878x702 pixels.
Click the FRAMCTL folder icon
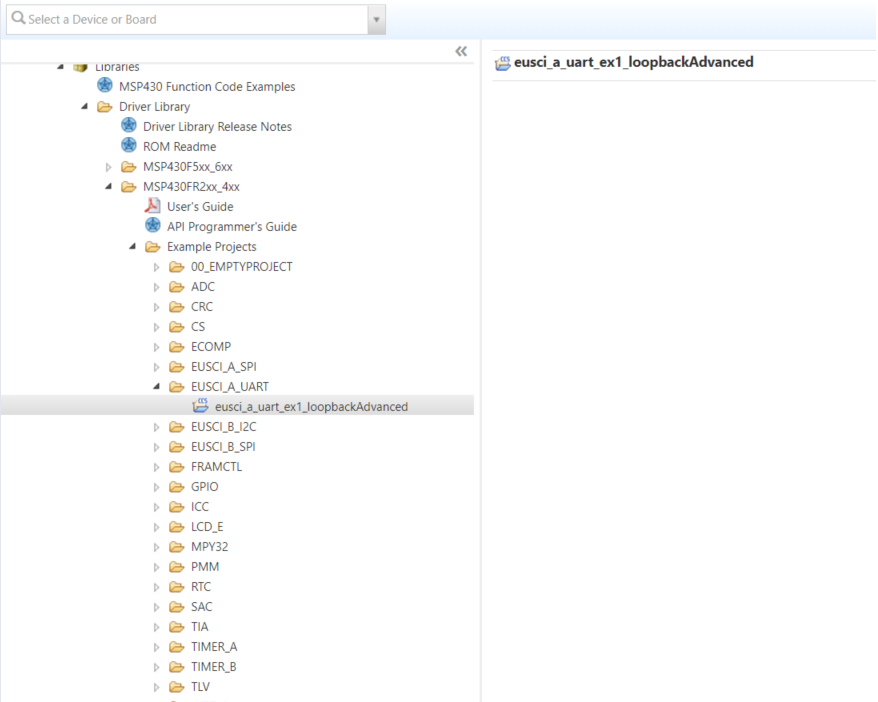pyautogui.click(x=177, y=466)
